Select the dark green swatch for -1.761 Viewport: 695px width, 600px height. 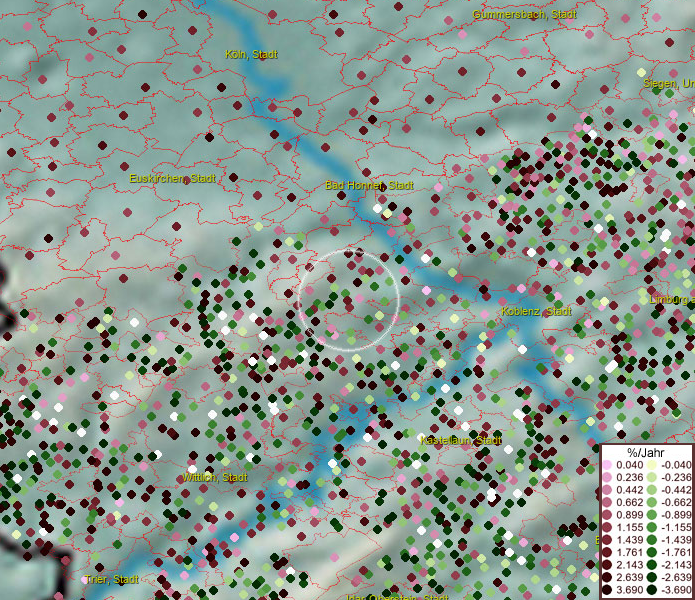tap(652, 552)
